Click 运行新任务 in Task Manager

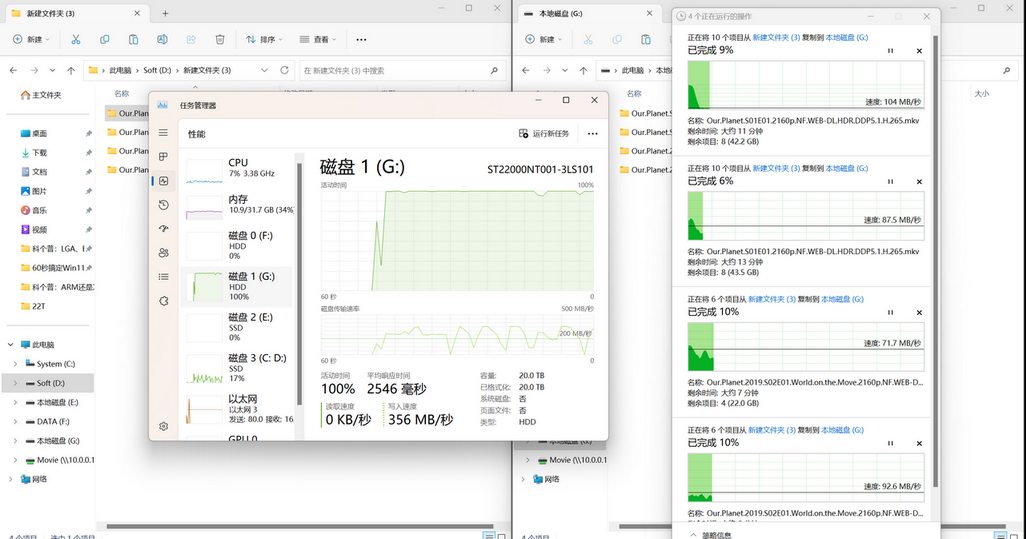(544, 133)
